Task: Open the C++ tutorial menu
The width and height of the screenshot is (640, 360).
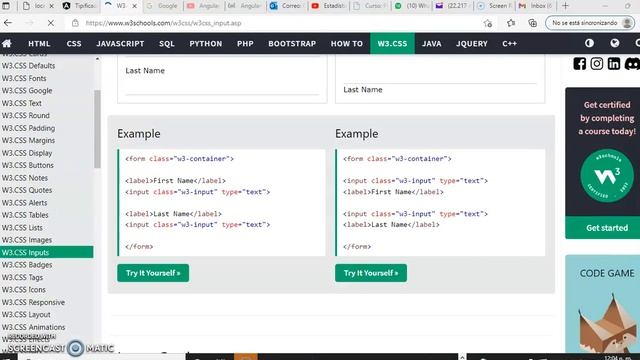Action: pyautogui.click(x=509, y=43)
